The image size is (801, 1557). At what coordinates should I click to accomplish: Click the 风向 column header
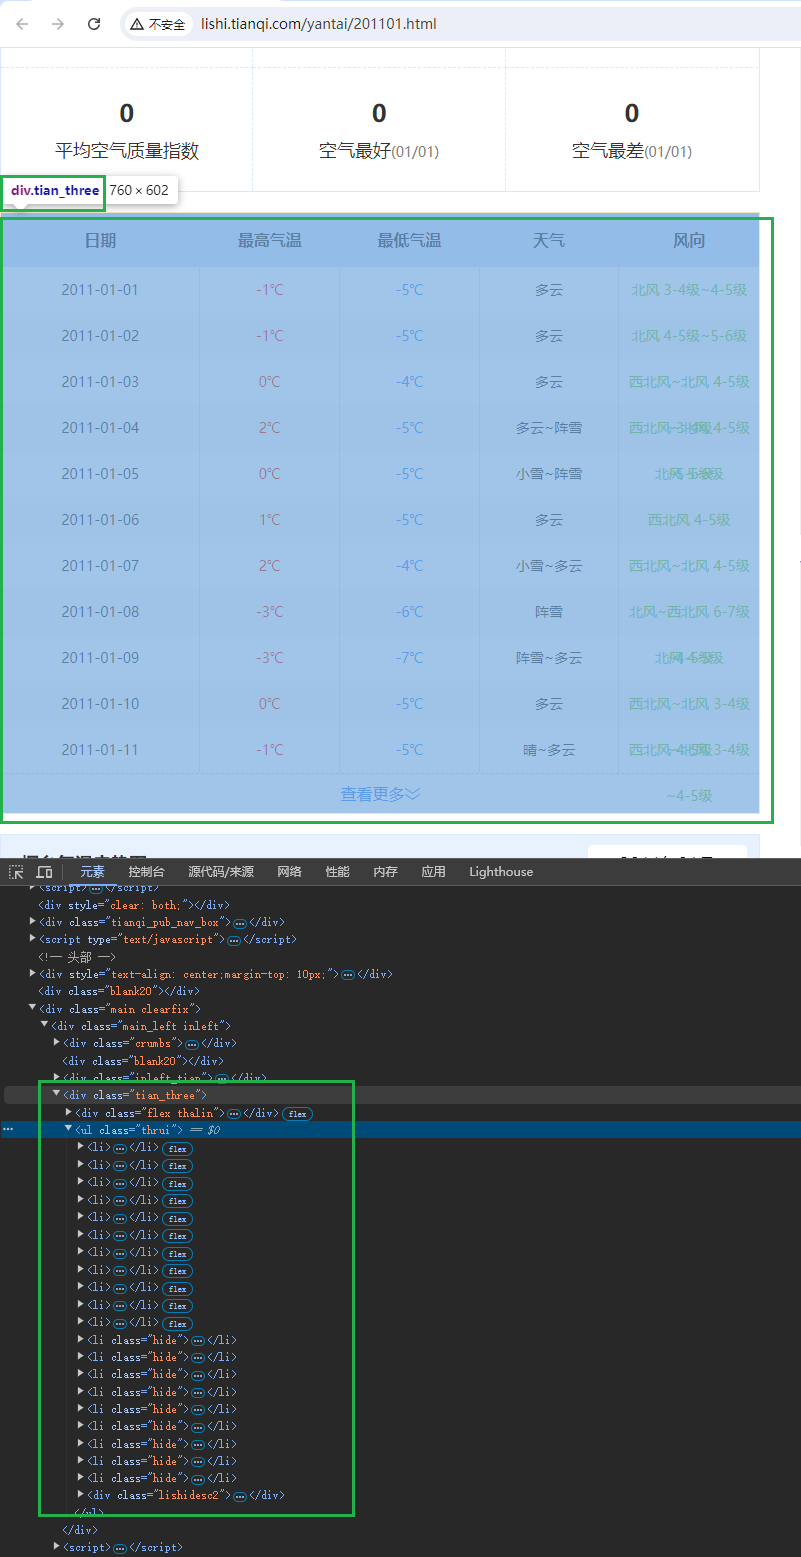689,241
